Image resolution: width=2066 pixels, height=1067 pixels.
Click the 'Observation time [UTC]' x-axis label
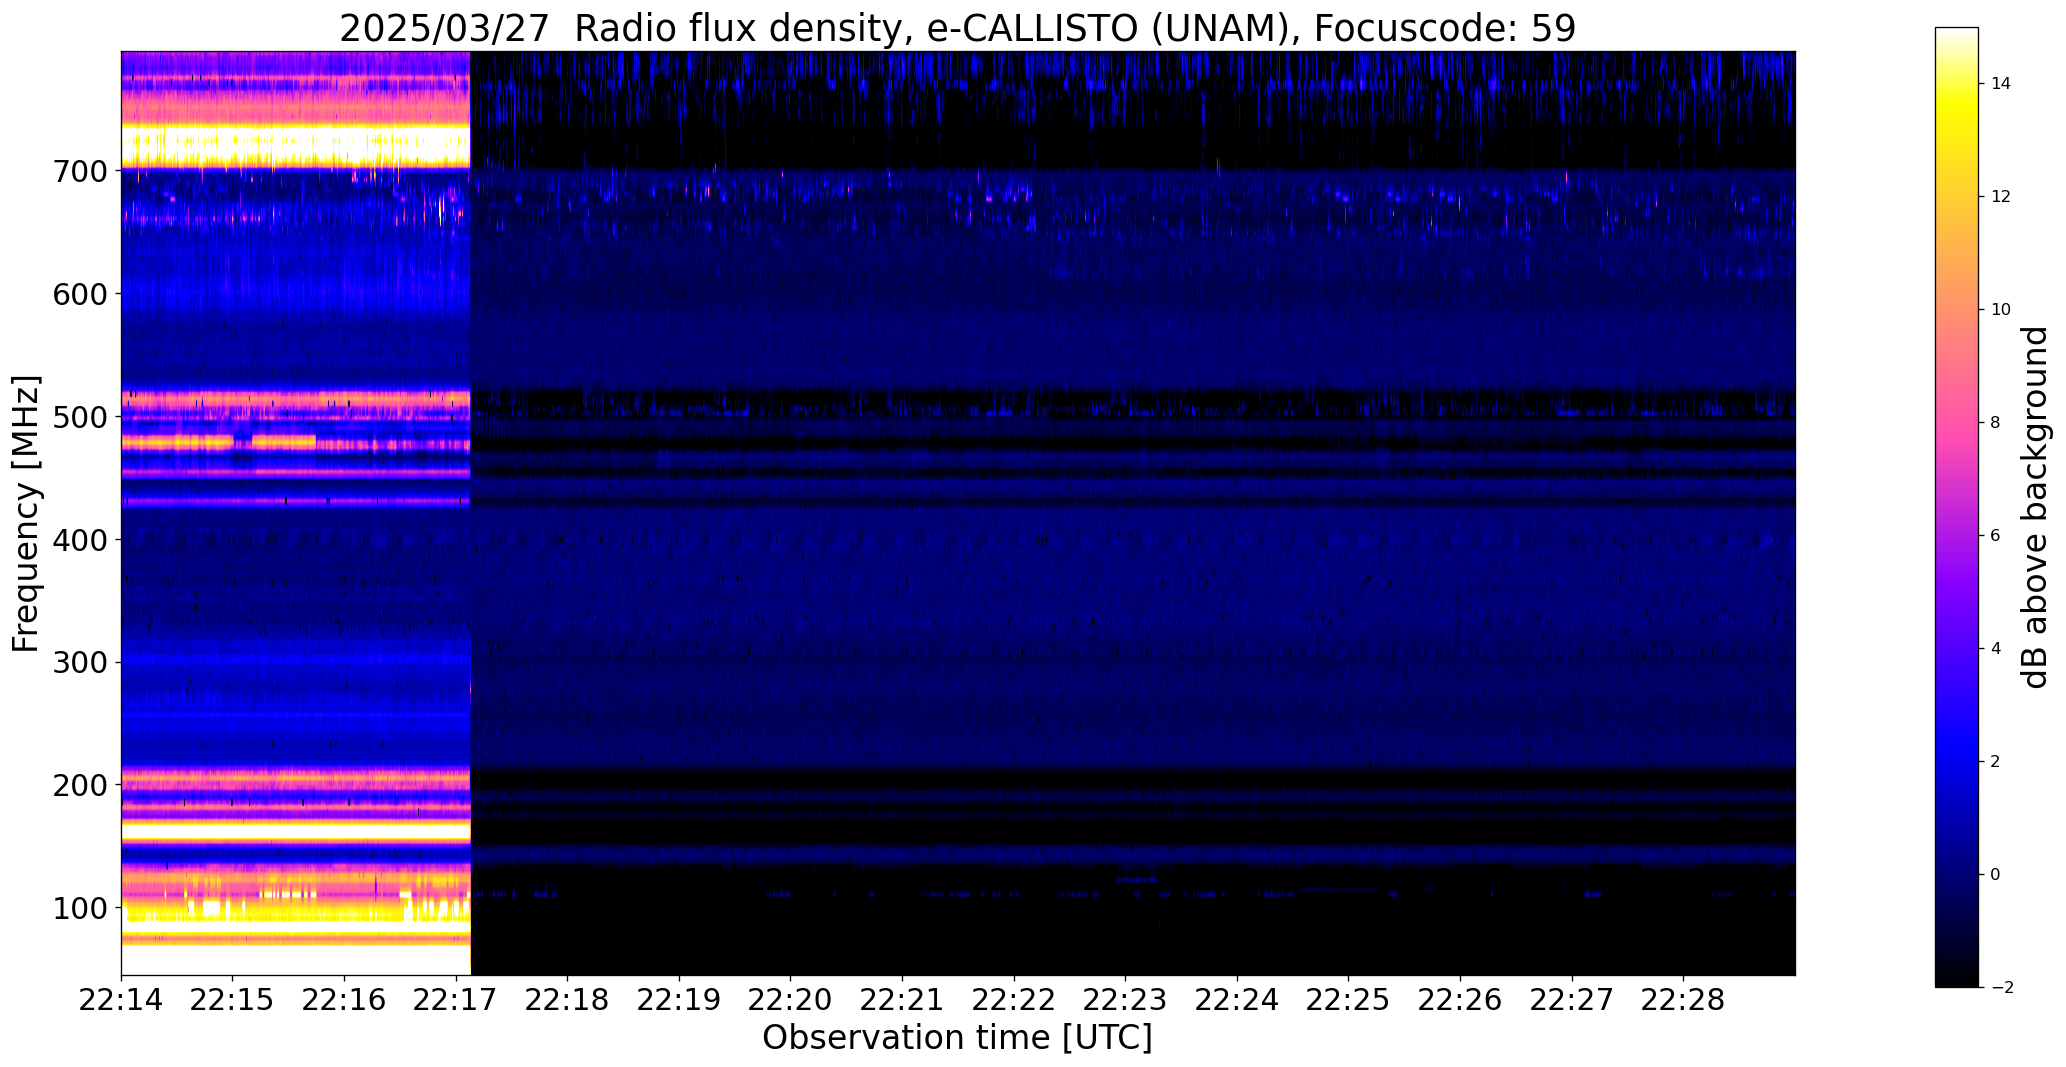pyautogui.click(x=957, y=1037)
